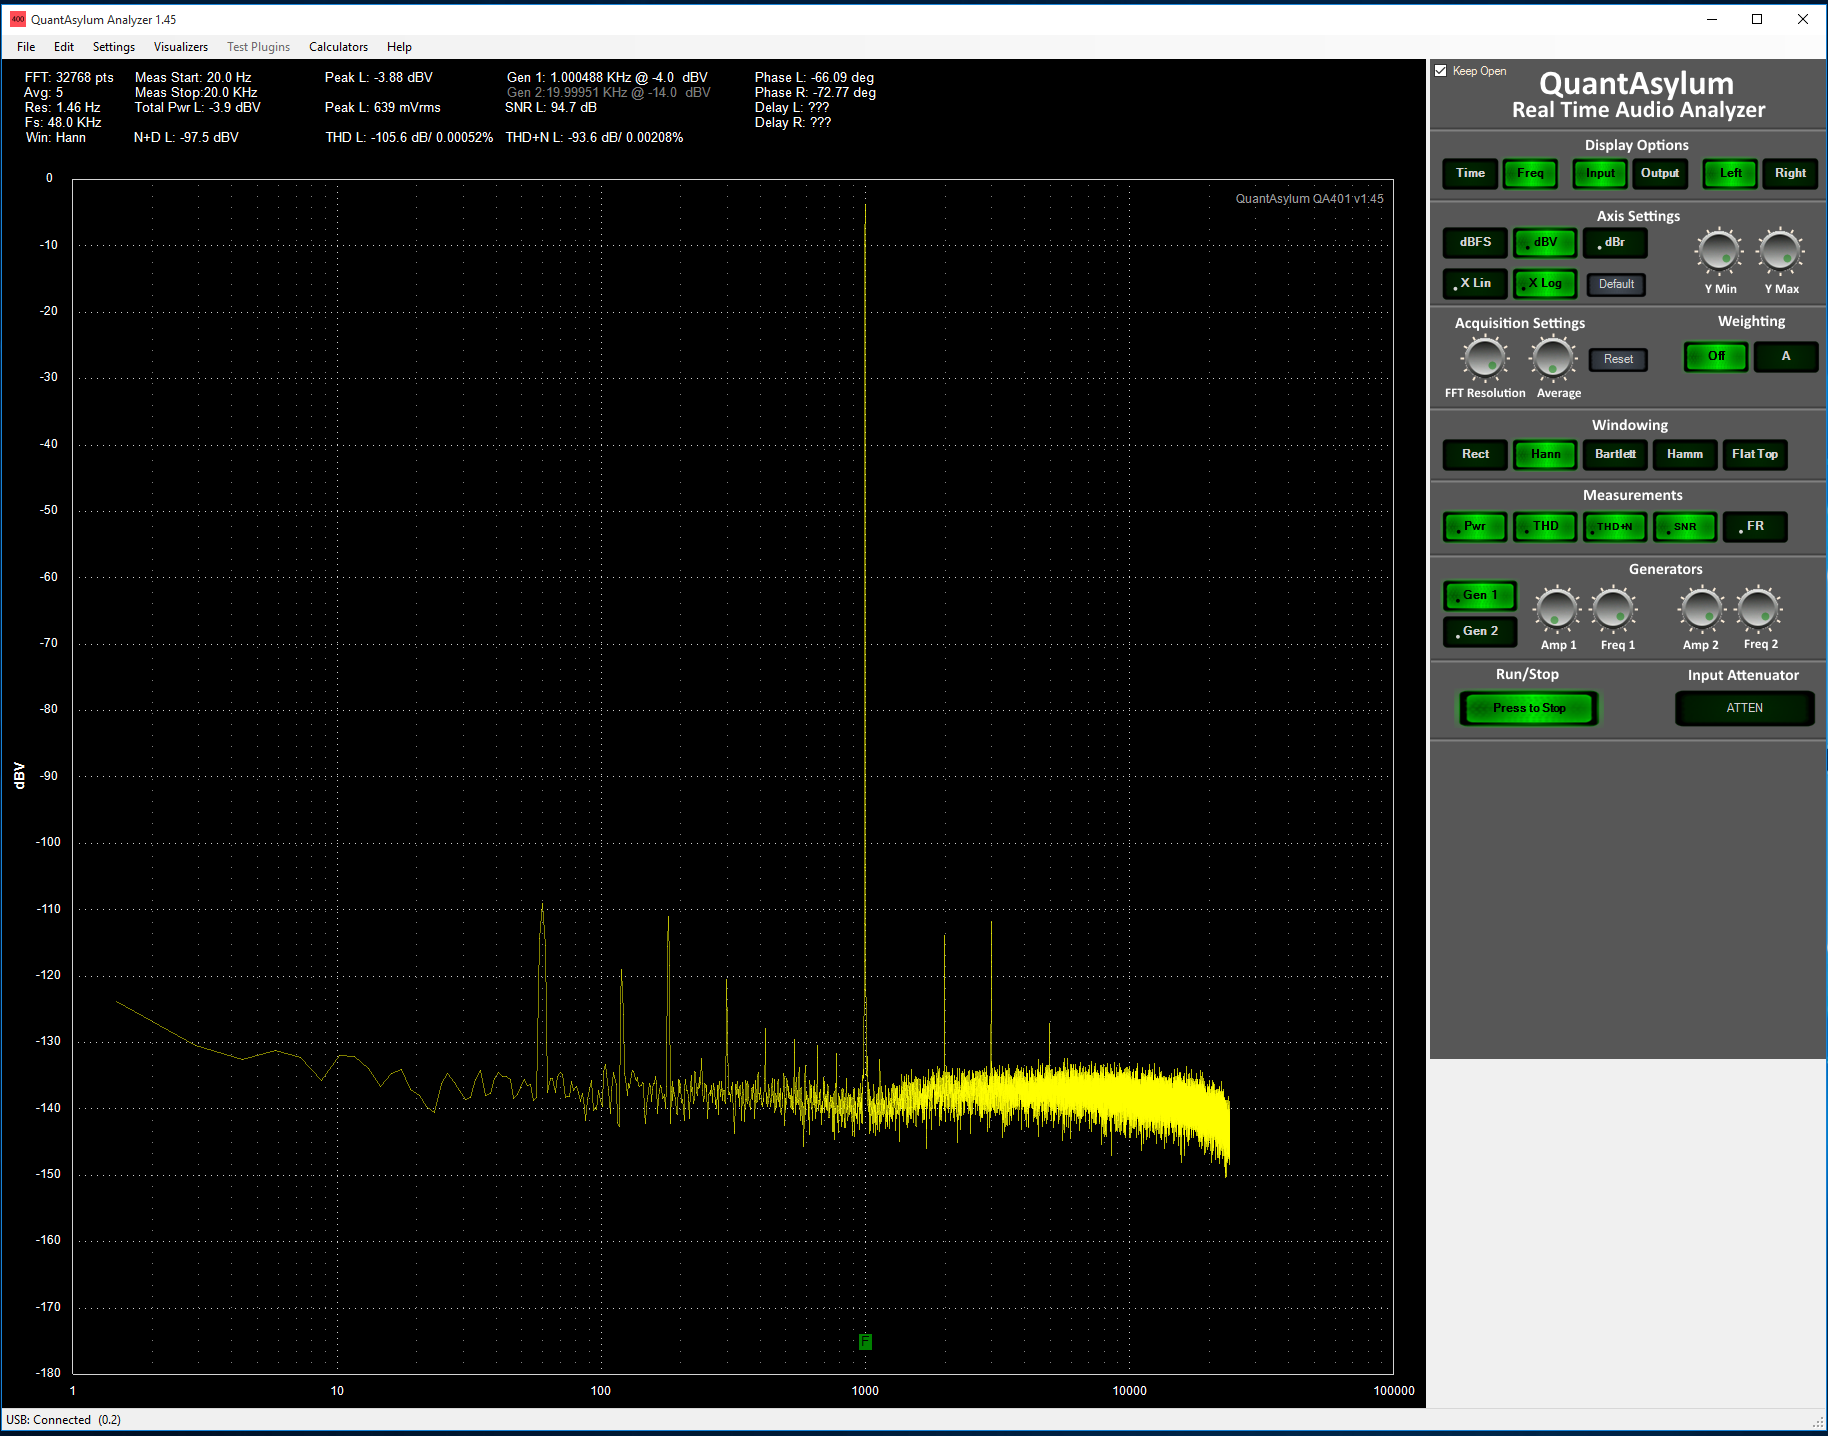Toggle generator Gen 2
This screenshot has height=1436, width=1828.
(x=1480, y=631)
